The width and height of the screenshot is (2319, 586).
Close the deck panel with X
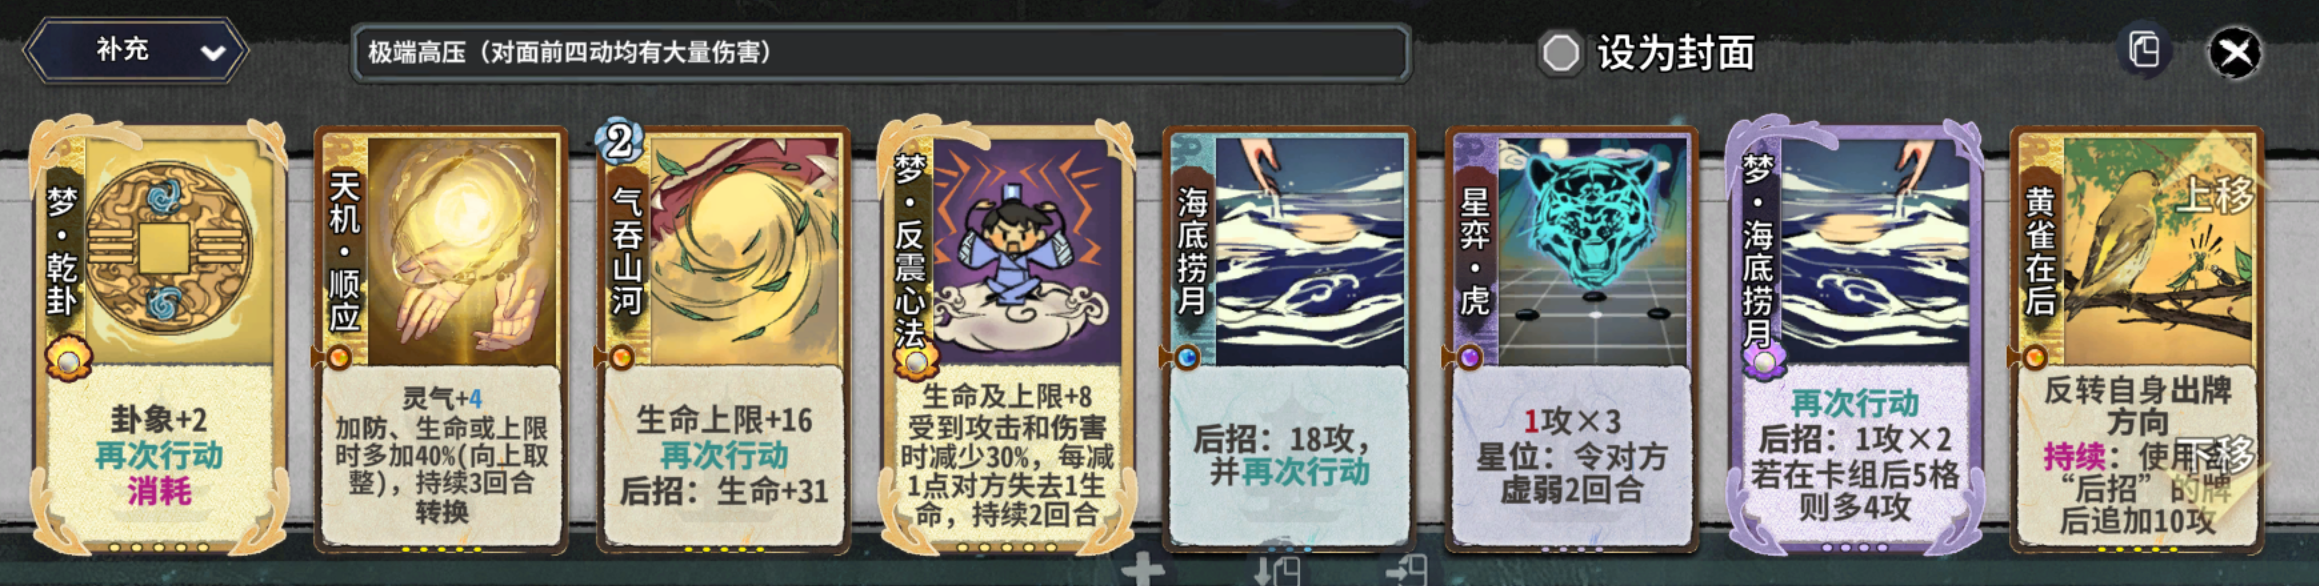click(x=2235, y=52)
